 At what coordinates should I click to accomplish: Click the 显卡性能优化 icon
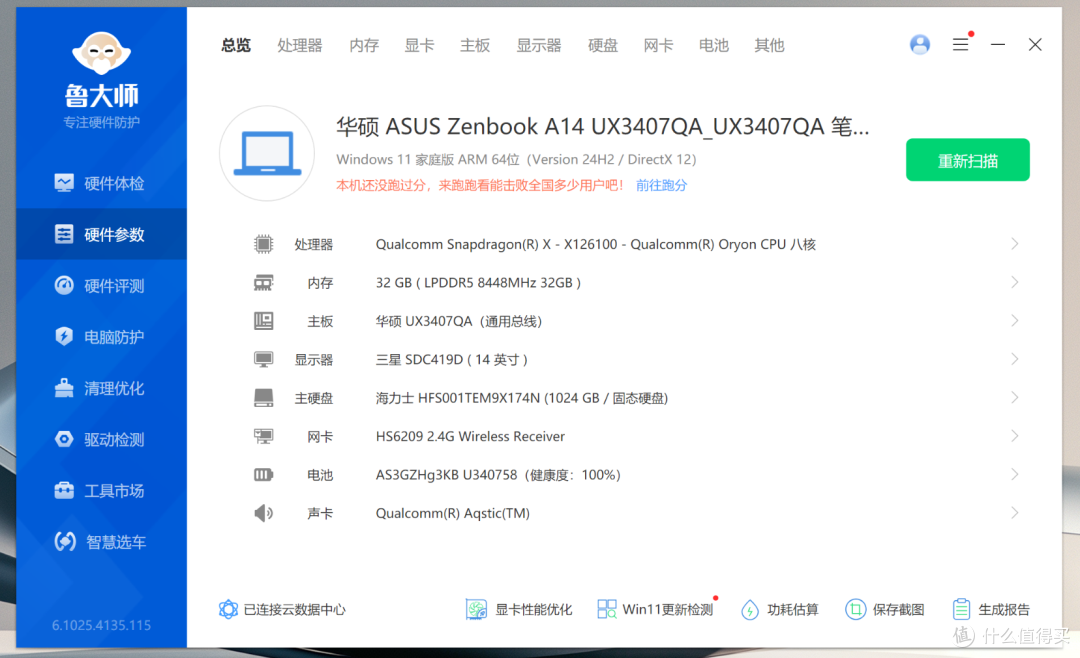476,609
